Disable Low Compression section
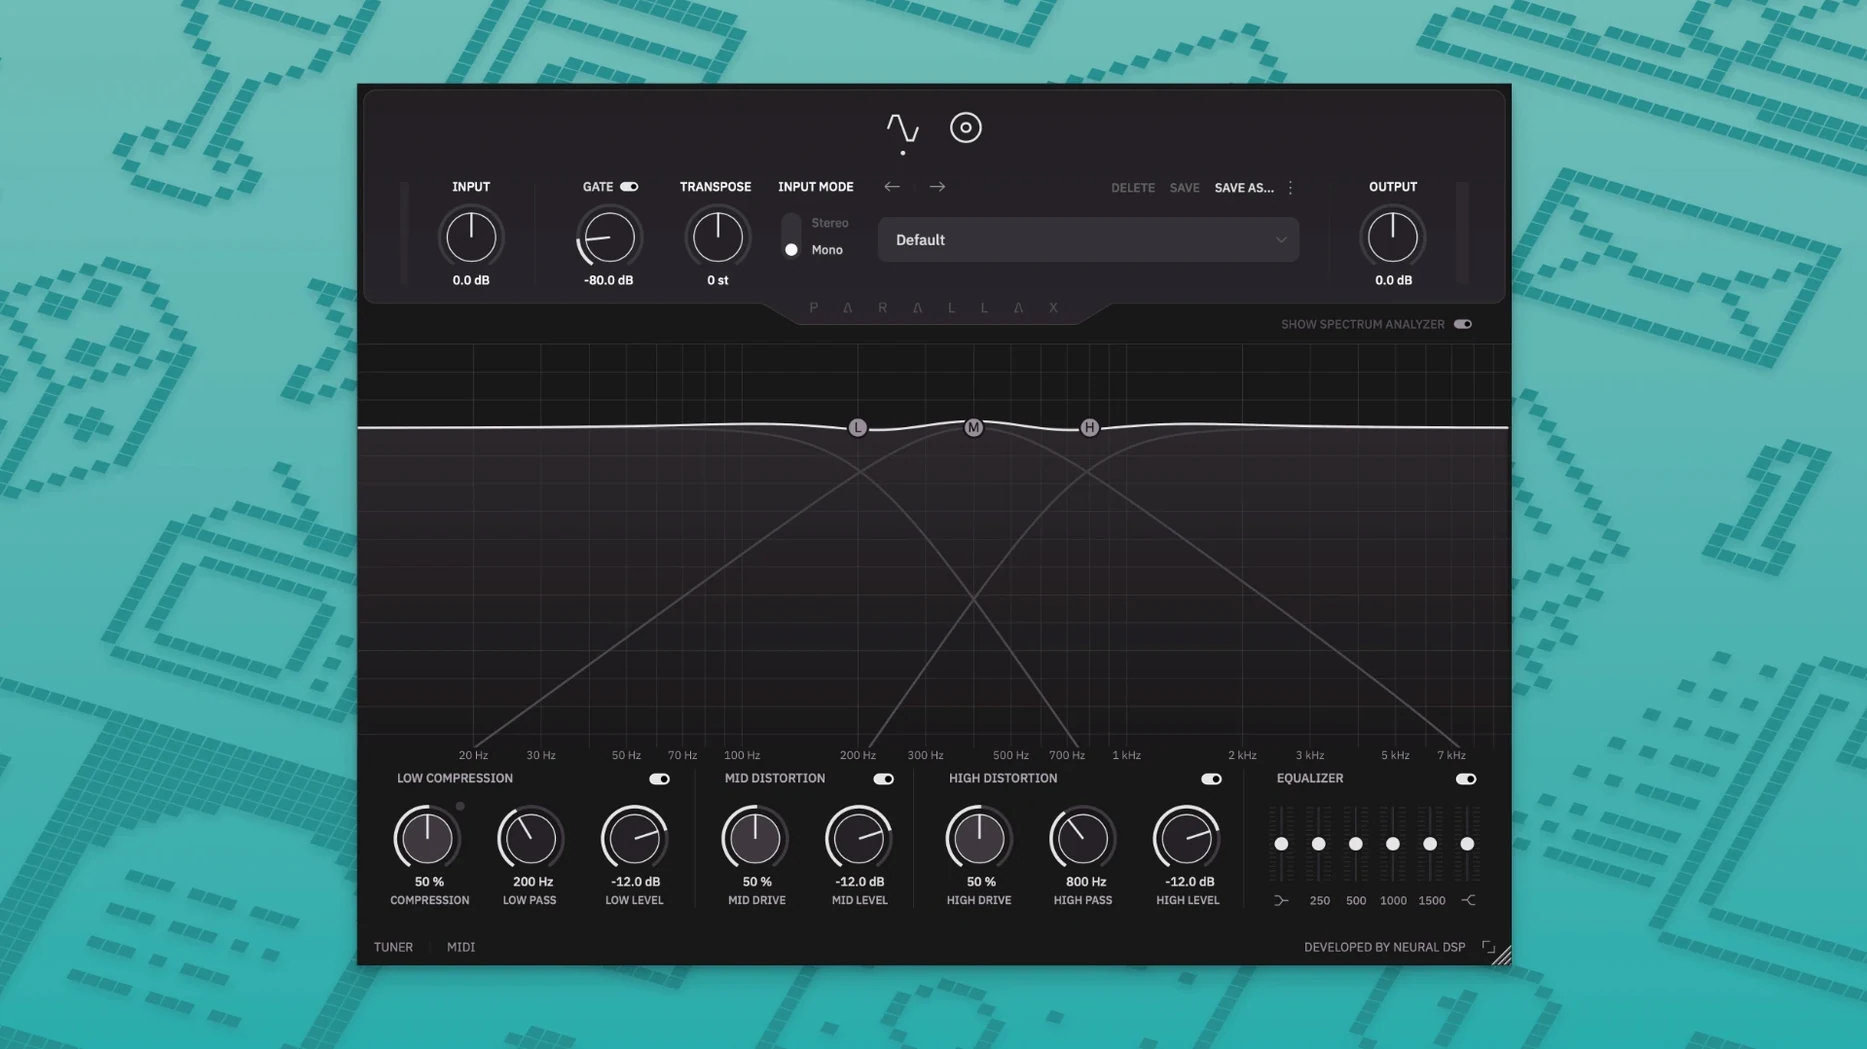 (659, 779)
